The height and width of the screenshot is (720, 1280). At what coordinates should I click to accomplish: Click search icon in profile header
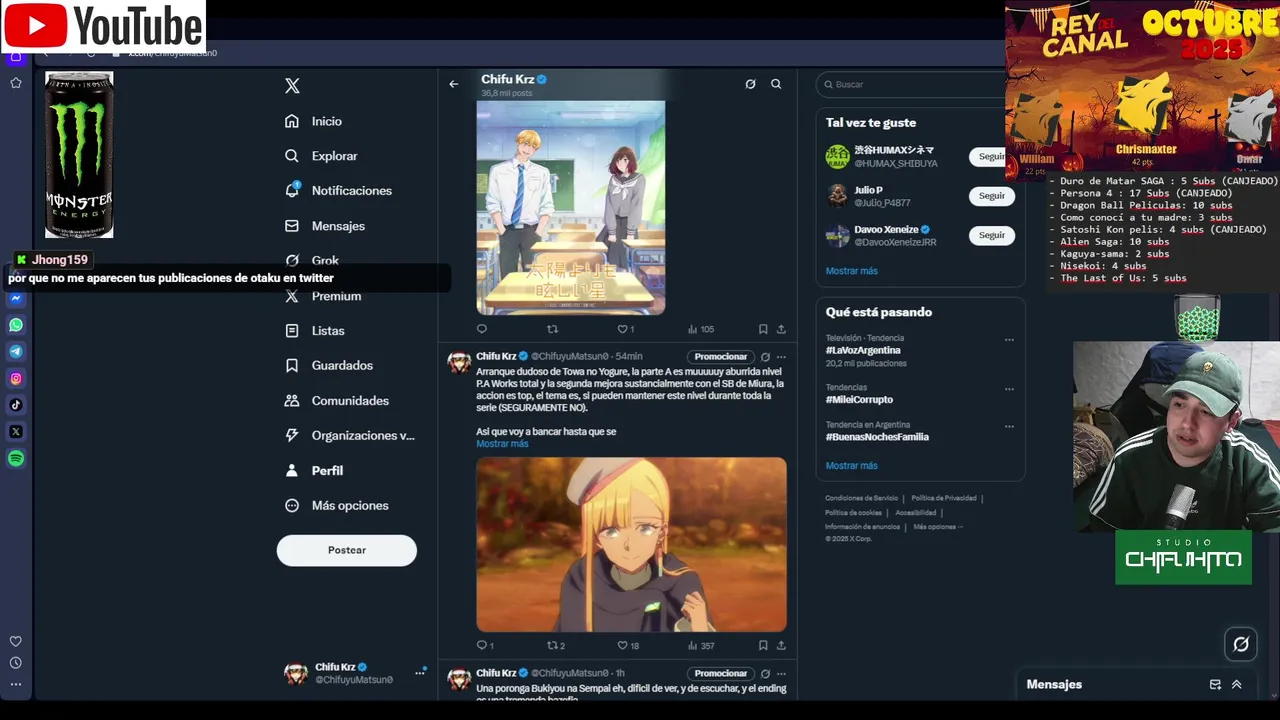[x=776, y=84]
